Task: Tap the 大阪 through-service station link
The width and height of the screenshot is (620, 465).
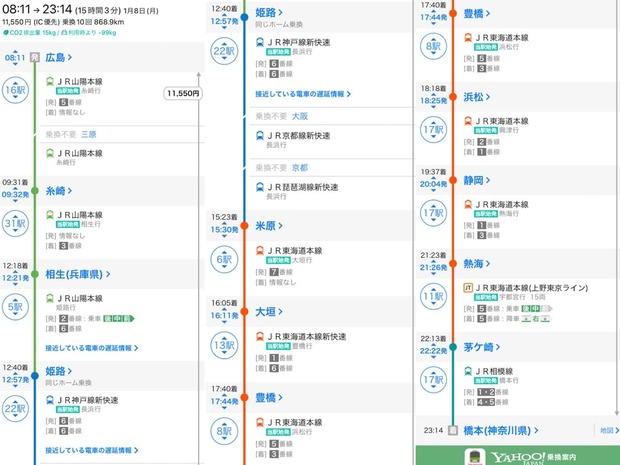Action: click(300, 116)
